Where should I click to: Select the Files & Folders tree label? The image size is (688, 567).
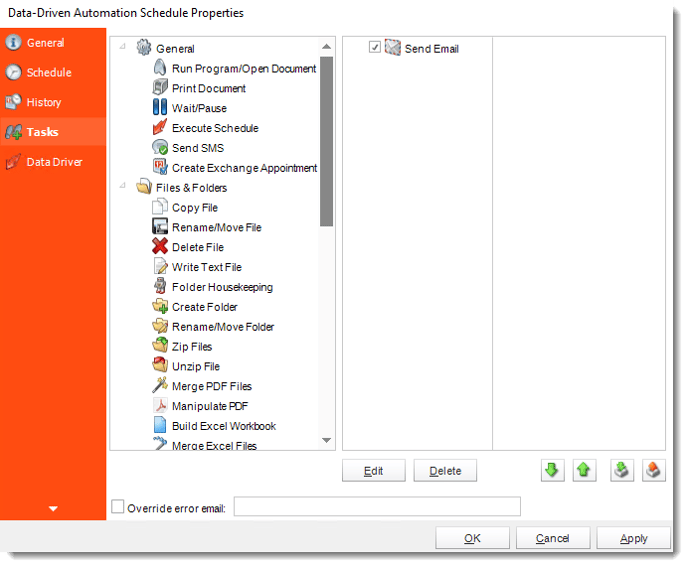point(191,188)
